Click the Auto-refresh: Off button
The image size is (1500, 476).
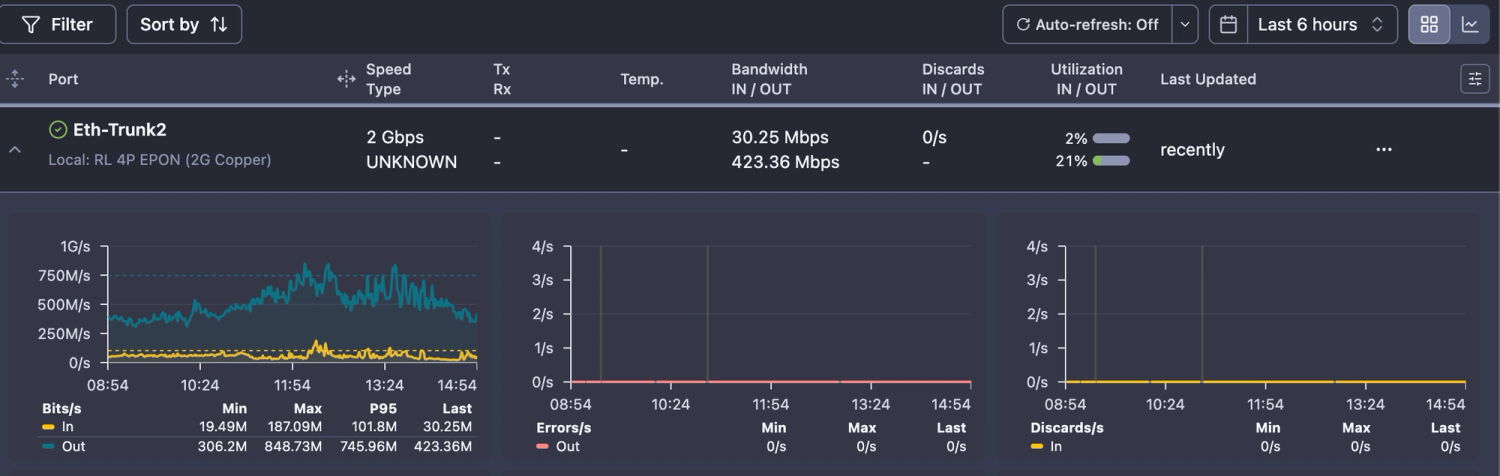tap(1087, 24)
